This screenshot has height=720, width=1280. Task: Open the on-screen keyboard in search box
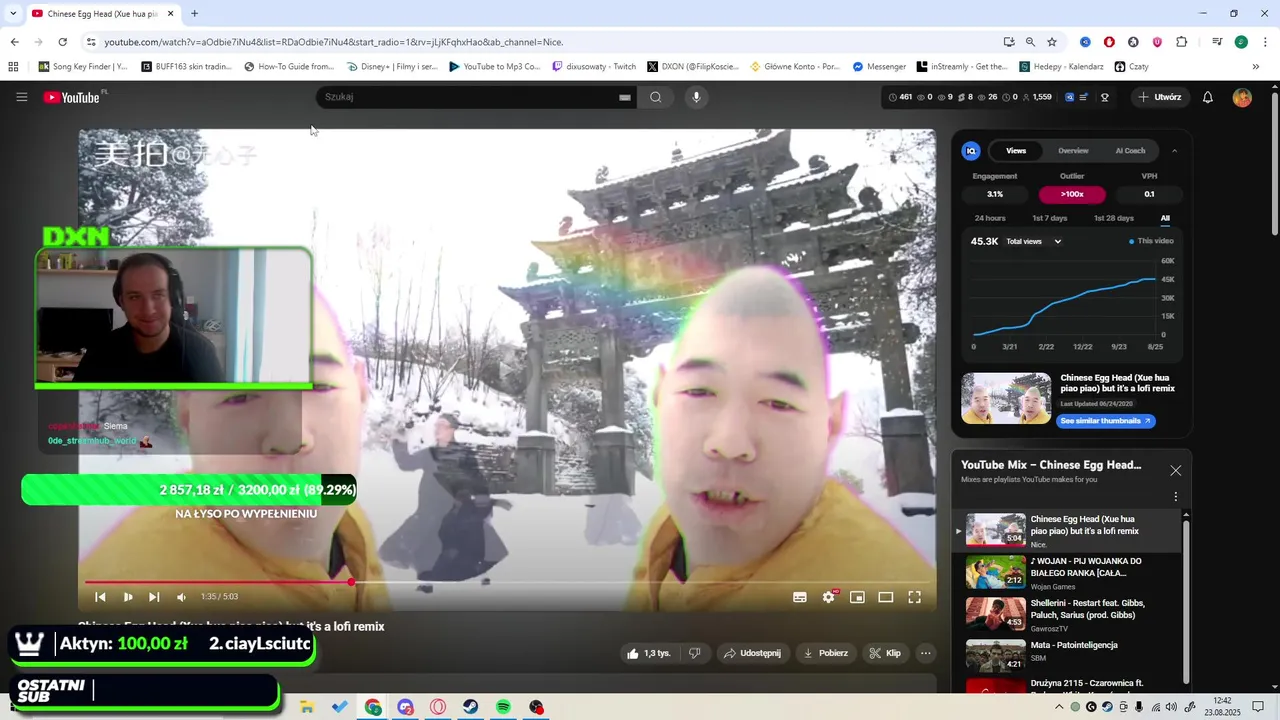pos(625,97)
